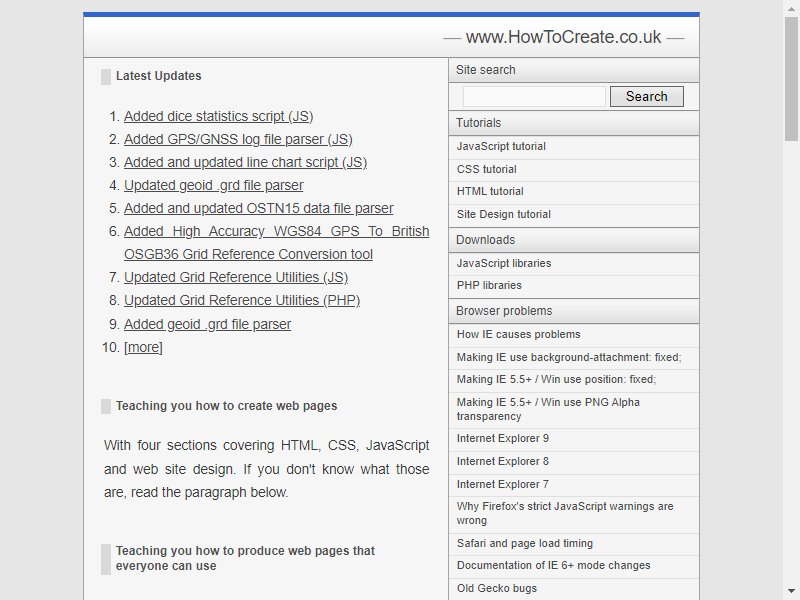The image size is (800, 600).
Task: Click the scroll up arrow of the page scrollbar
Action: click(791, 7)
